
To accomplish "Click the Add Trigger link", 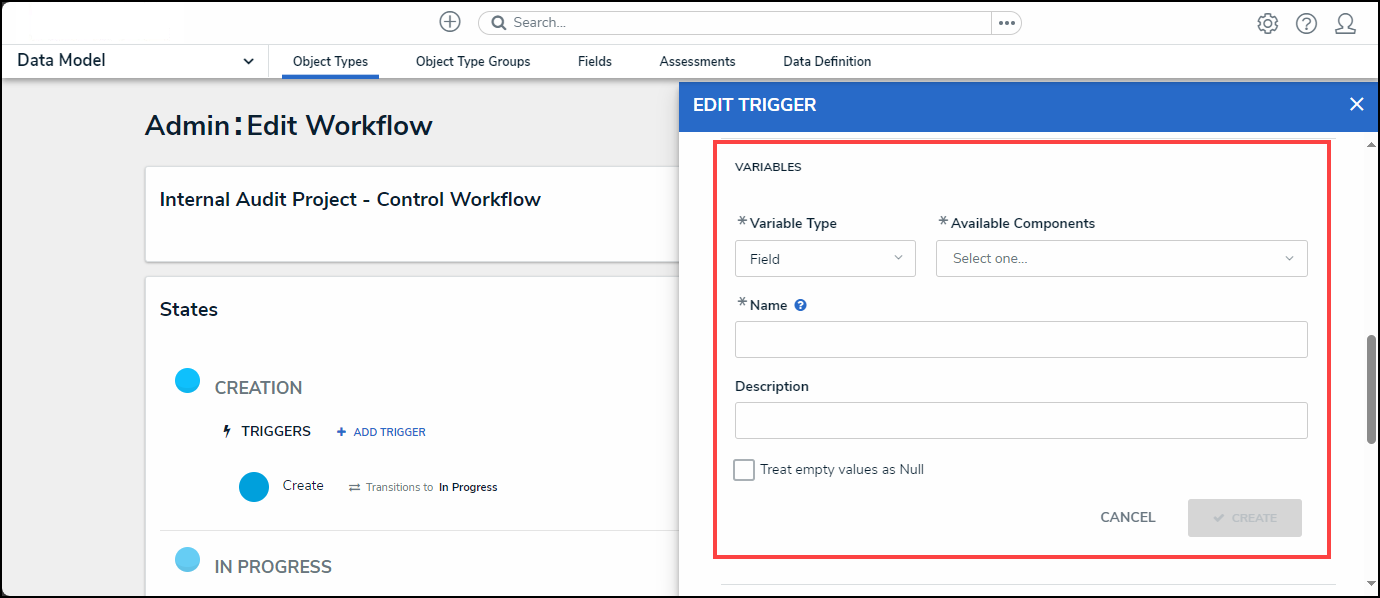I will click(x=381, y=432).
